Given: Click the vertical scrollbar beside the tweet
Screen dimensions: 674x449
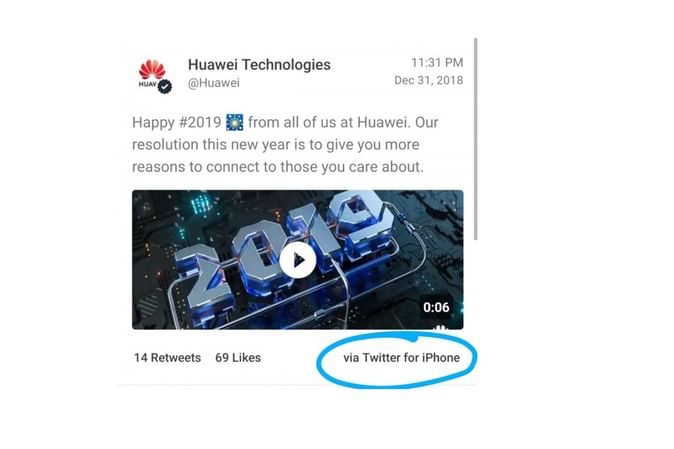Looking at the screenshot, I should [475, 139].
